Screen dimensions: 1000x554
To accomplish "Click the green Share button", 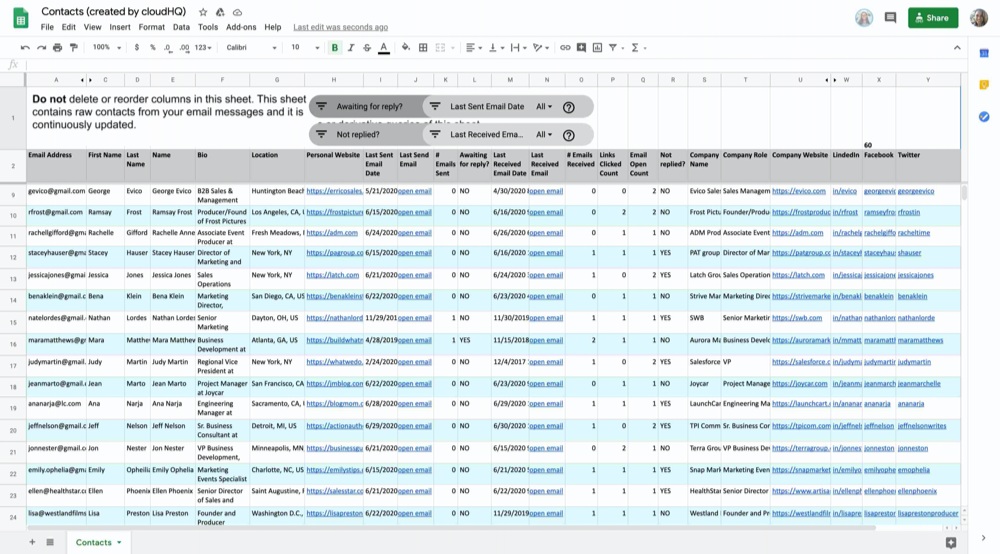I will 932,18.
